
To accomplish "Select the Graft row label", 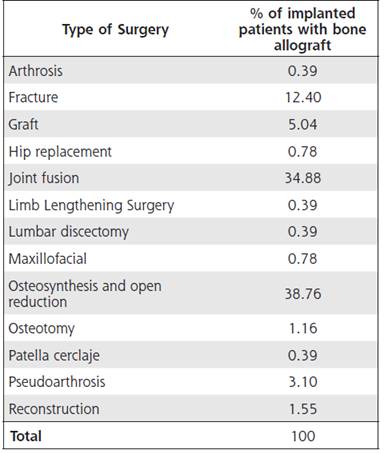I will [x=23, y=124].
